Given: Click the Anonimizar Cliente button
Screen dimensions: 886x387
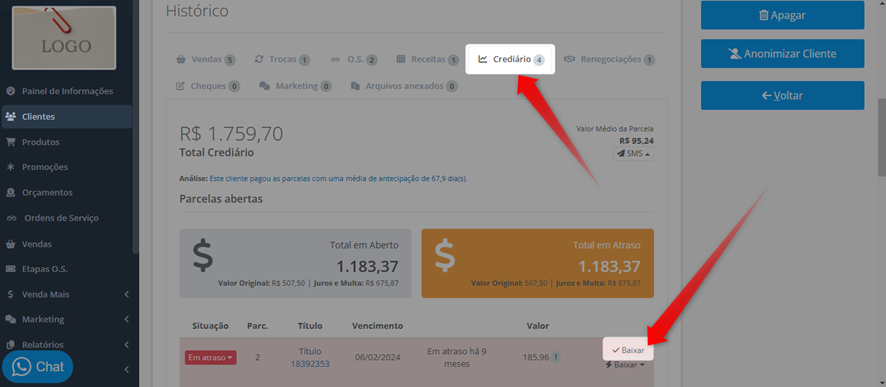Looking at the screenshot, I should [782, 54].
